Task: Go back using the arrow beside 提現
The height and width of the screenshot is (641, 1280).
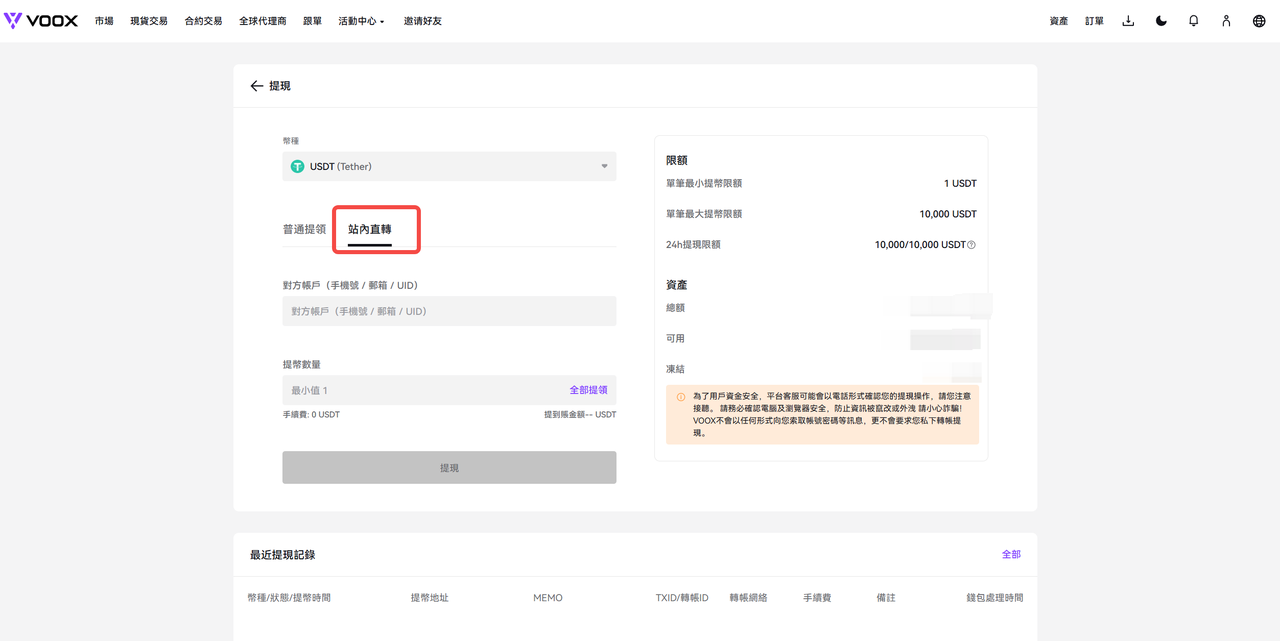Action: 257,86
